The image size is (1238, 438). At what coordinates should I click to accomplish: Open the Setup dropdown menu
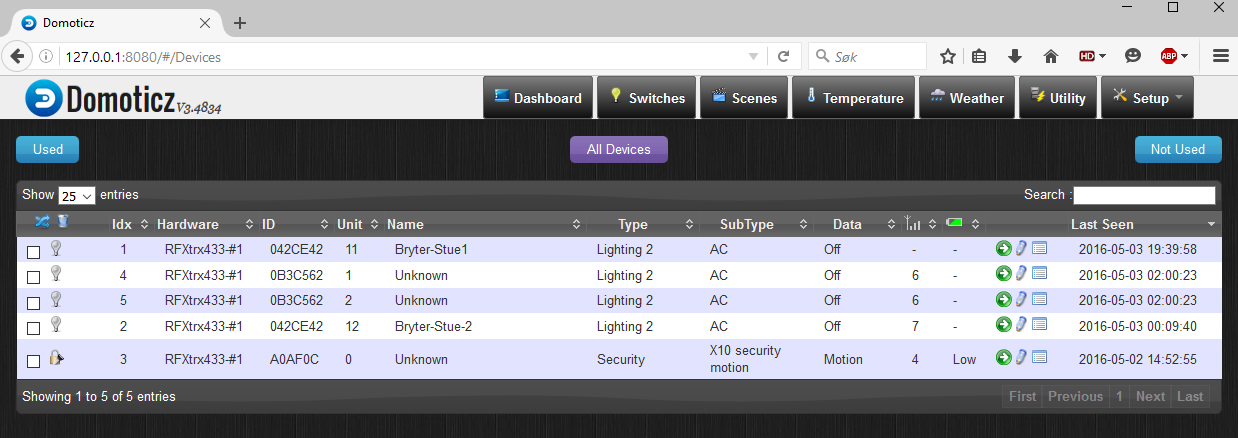[x=1147, y=98]
